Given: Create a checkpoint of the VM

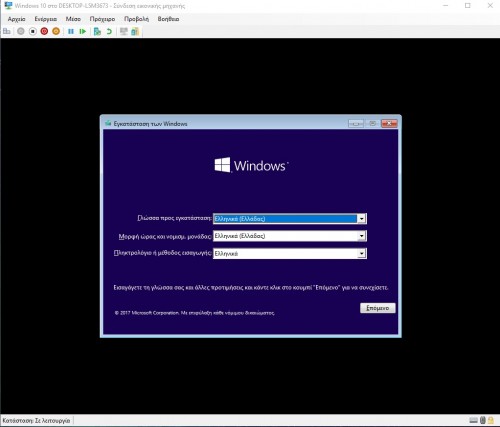Looking at the screenshot, I should pyautogui.click(x=97, y=31).
